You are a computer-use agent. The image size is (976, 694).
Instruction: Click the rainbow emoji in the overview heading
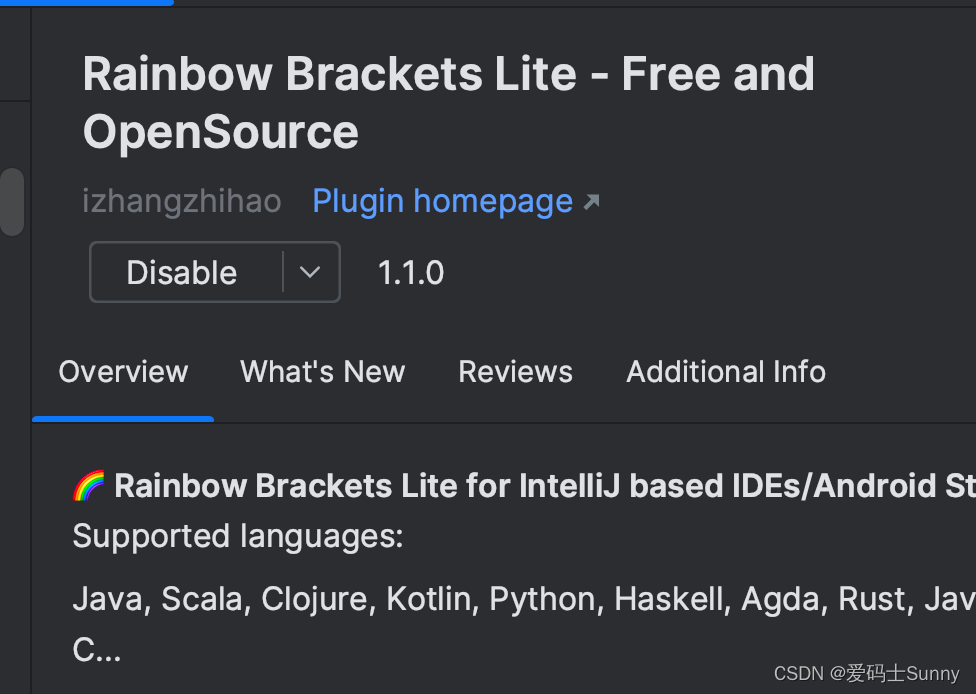(87, 485)
